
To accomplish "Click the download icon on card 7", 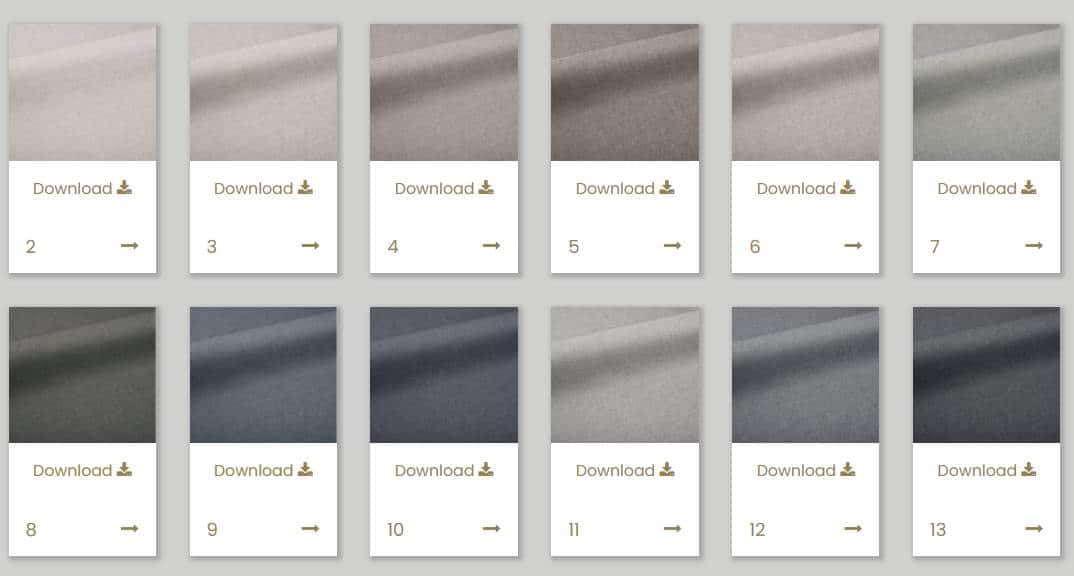I will pyautogui.click(x=1028, y=187).
